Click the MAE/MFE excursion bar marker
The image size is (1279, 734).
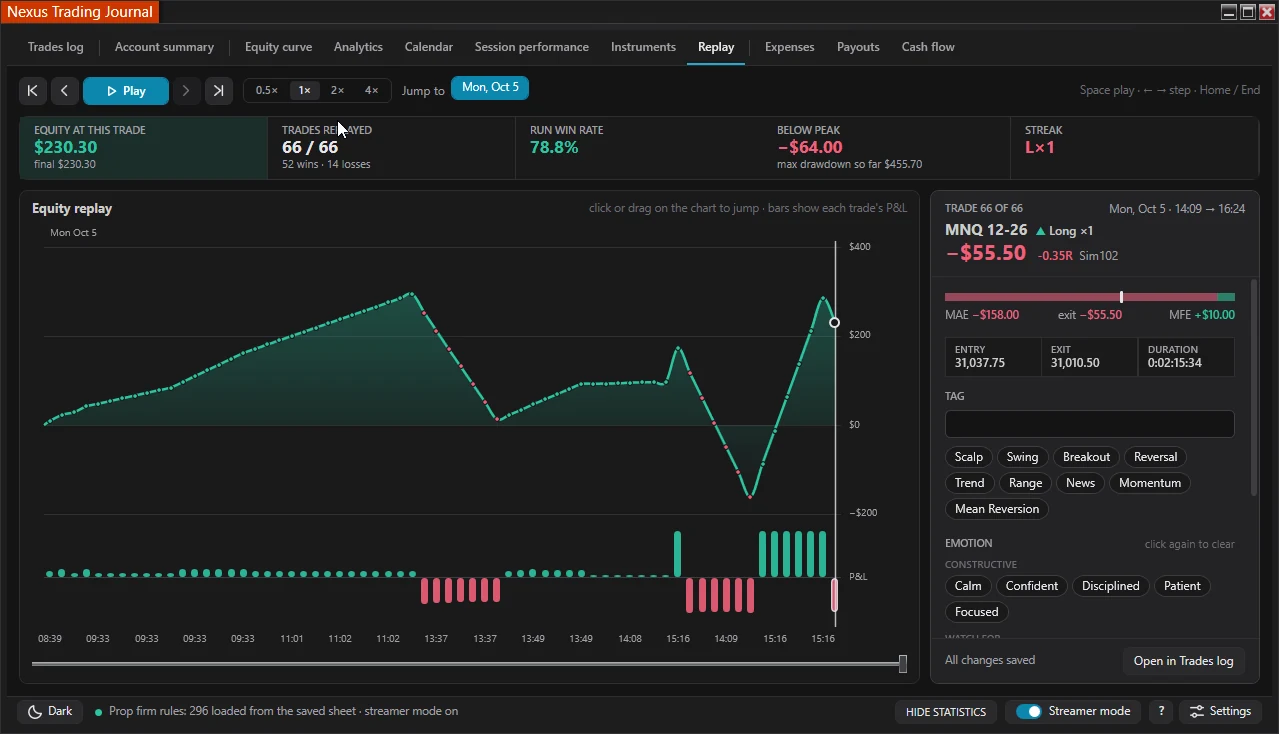coord(1121,297)
